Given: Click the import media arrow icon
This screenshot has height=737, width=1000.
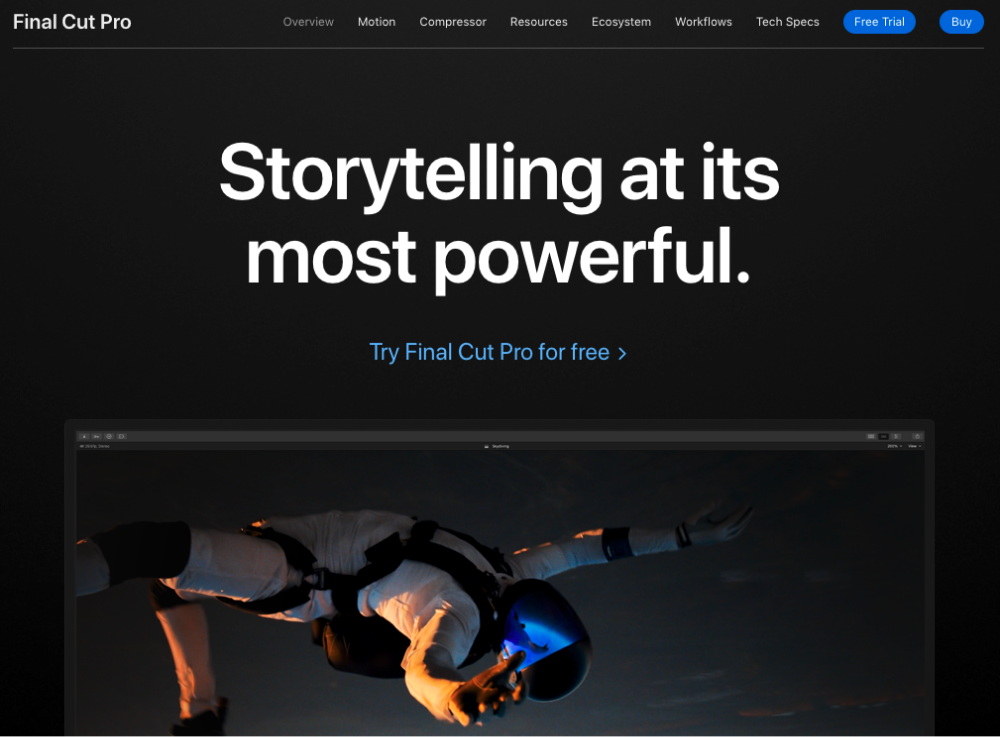Looking at the screenshot, I should click(x=84, y=437).
